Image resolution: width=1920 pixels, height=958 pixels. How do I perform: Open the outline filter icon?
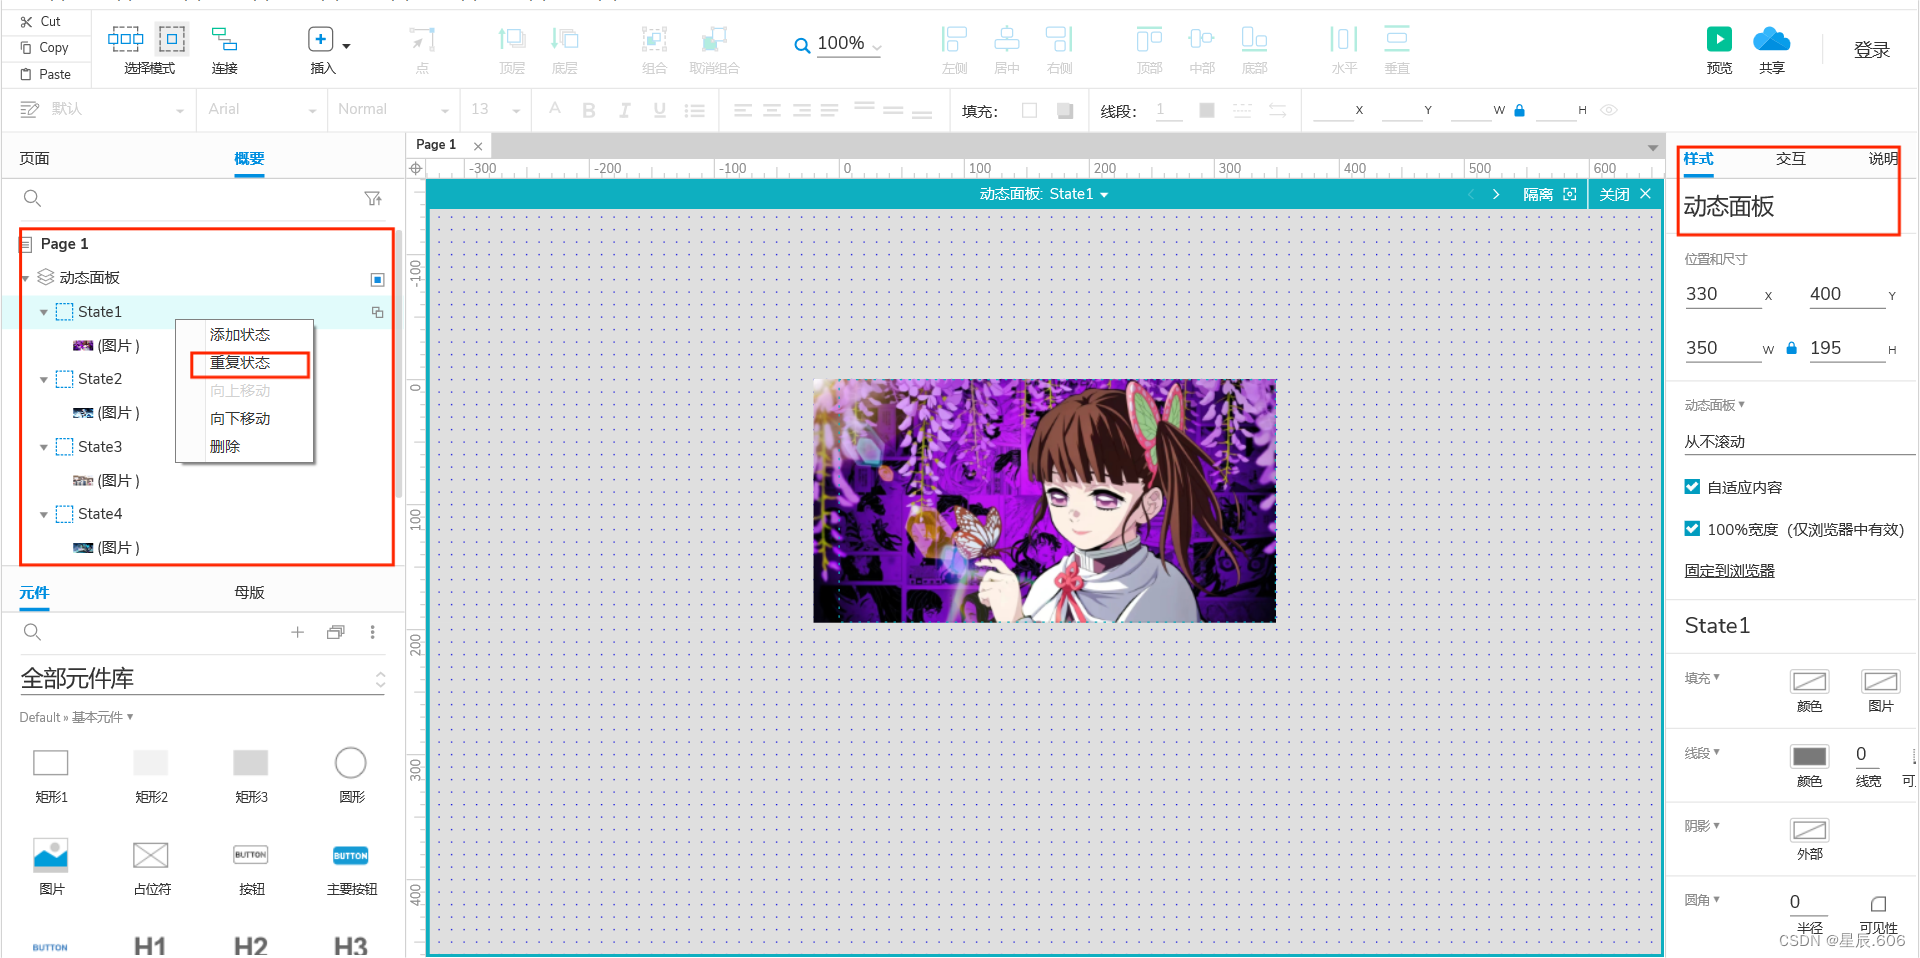pyautogui.click(x=373, y=199)
